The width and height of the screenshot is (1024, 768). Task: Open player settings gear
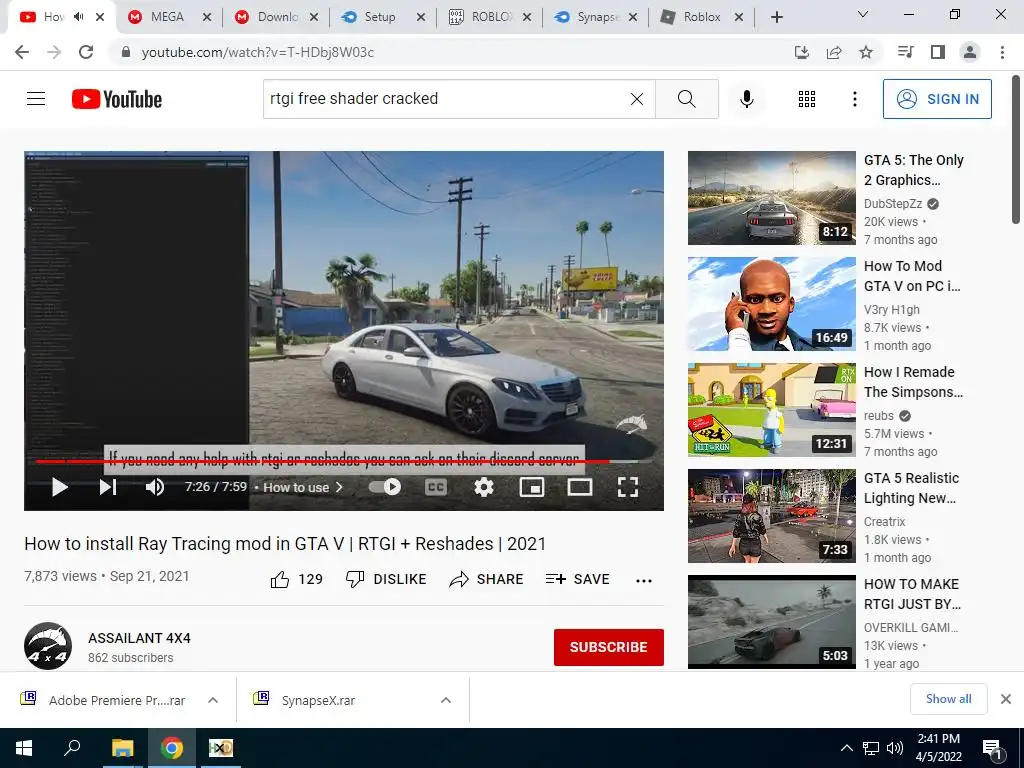484,487
